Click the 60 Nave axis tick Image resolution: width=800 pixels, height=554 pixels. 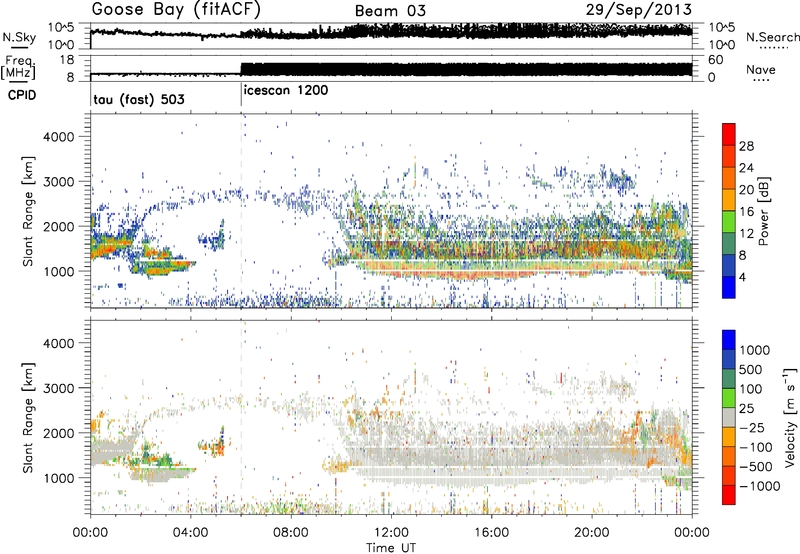coord(716,60)
